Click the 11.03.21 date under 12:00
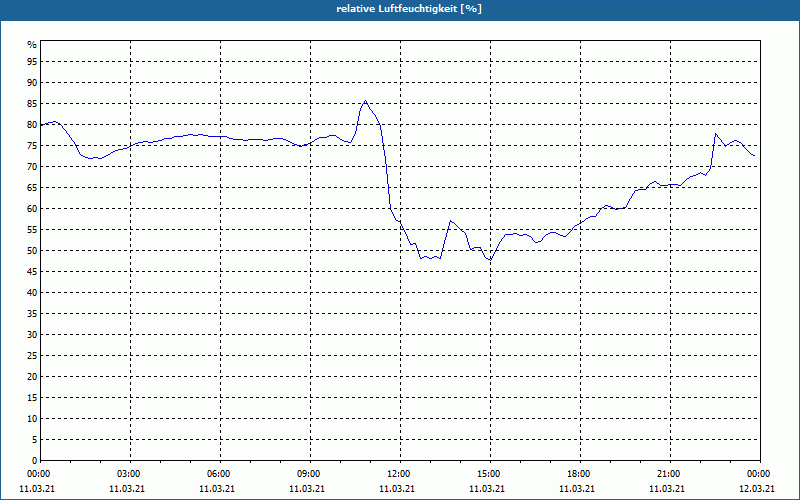The width and height of the screenshot is (800, 500). [x=397, y=489]
